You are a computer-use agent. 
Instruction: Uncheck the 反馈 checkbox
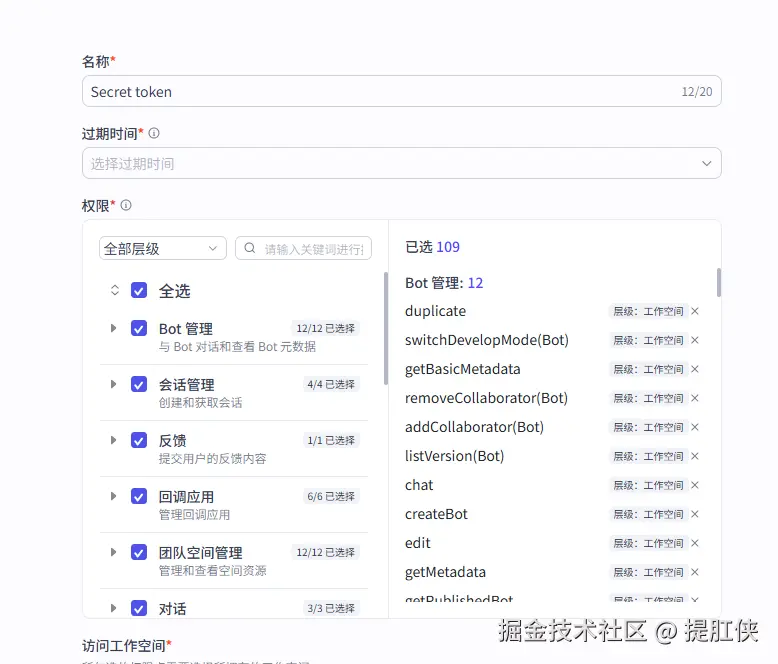click(139, 440)
